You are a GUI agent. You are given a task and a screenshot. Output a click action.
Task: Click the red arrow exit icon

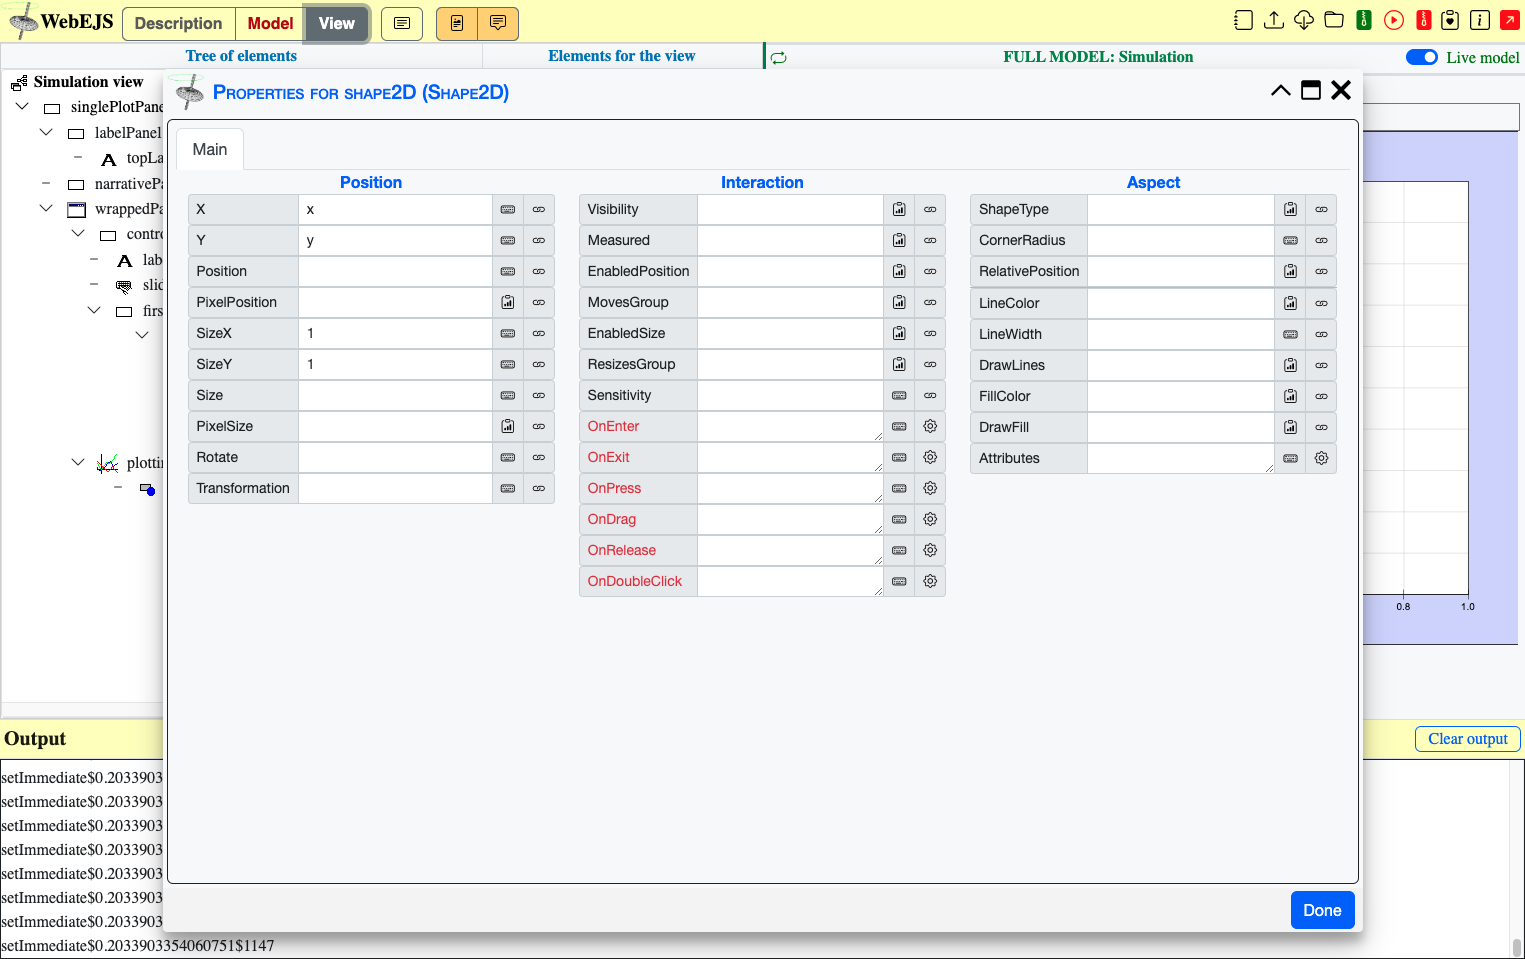1510,20
